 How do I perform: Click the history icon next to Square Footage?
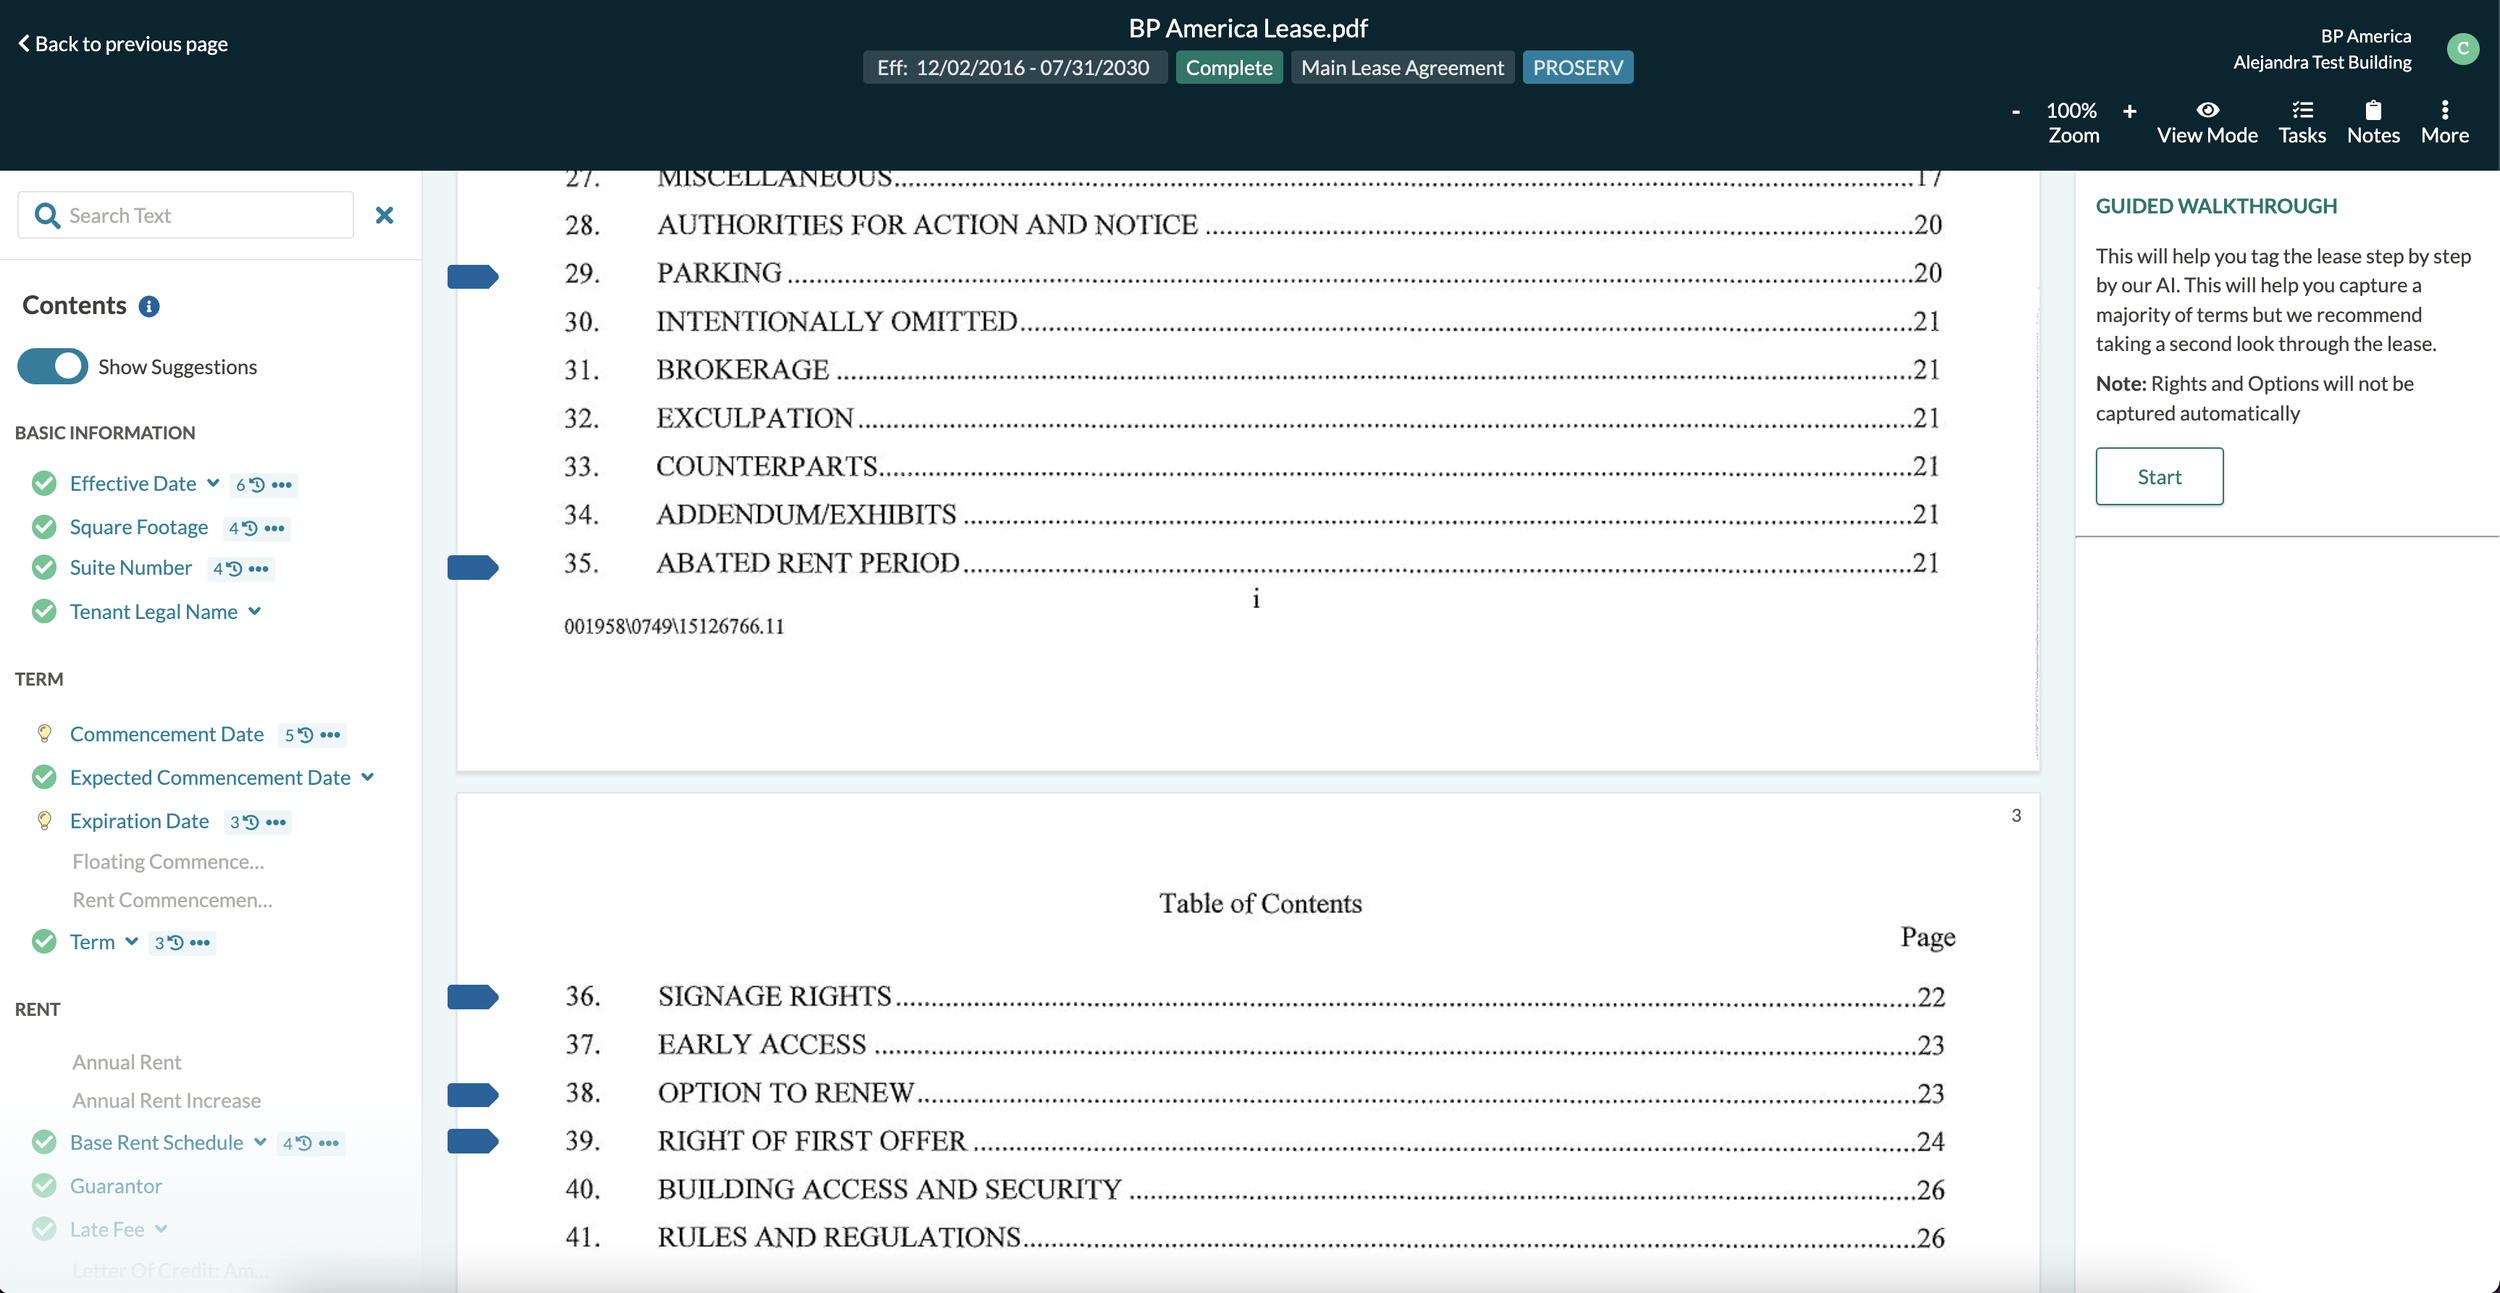point(249,528)
